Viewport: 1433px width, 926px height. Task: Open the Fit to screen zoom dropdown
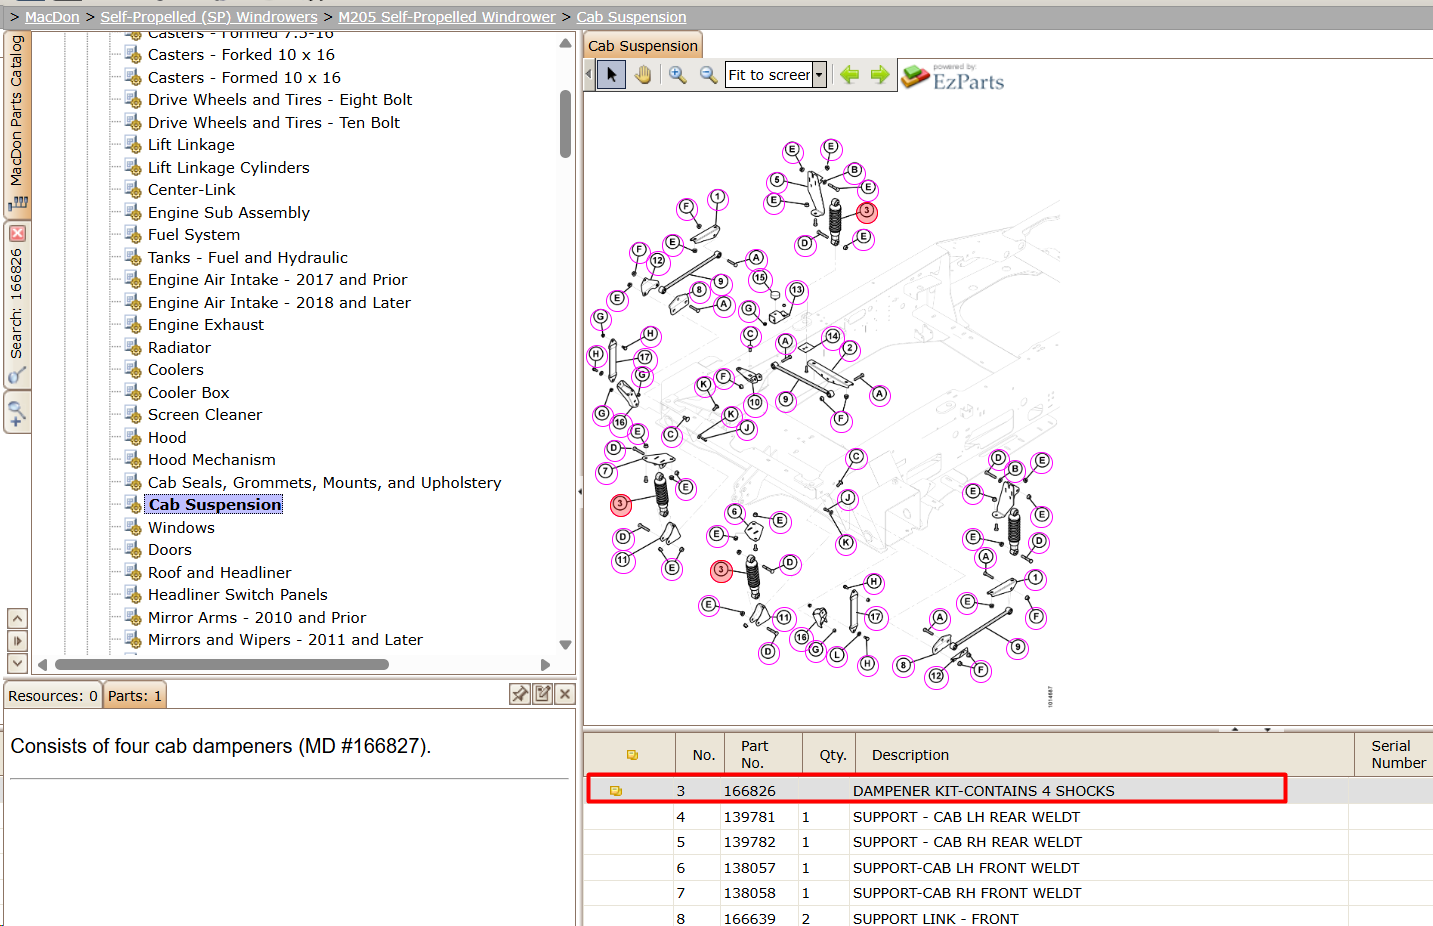[x=819, y=75]
